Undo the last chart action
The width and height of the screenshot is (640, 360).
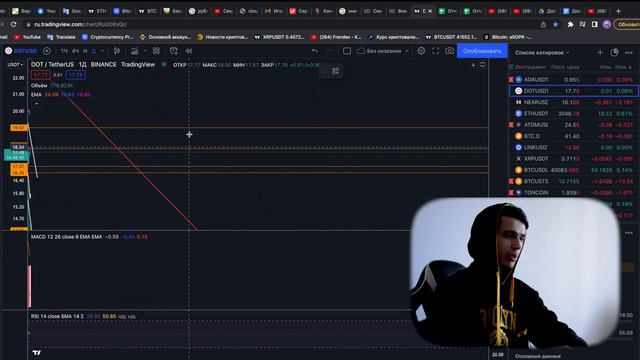coord(315,51)
